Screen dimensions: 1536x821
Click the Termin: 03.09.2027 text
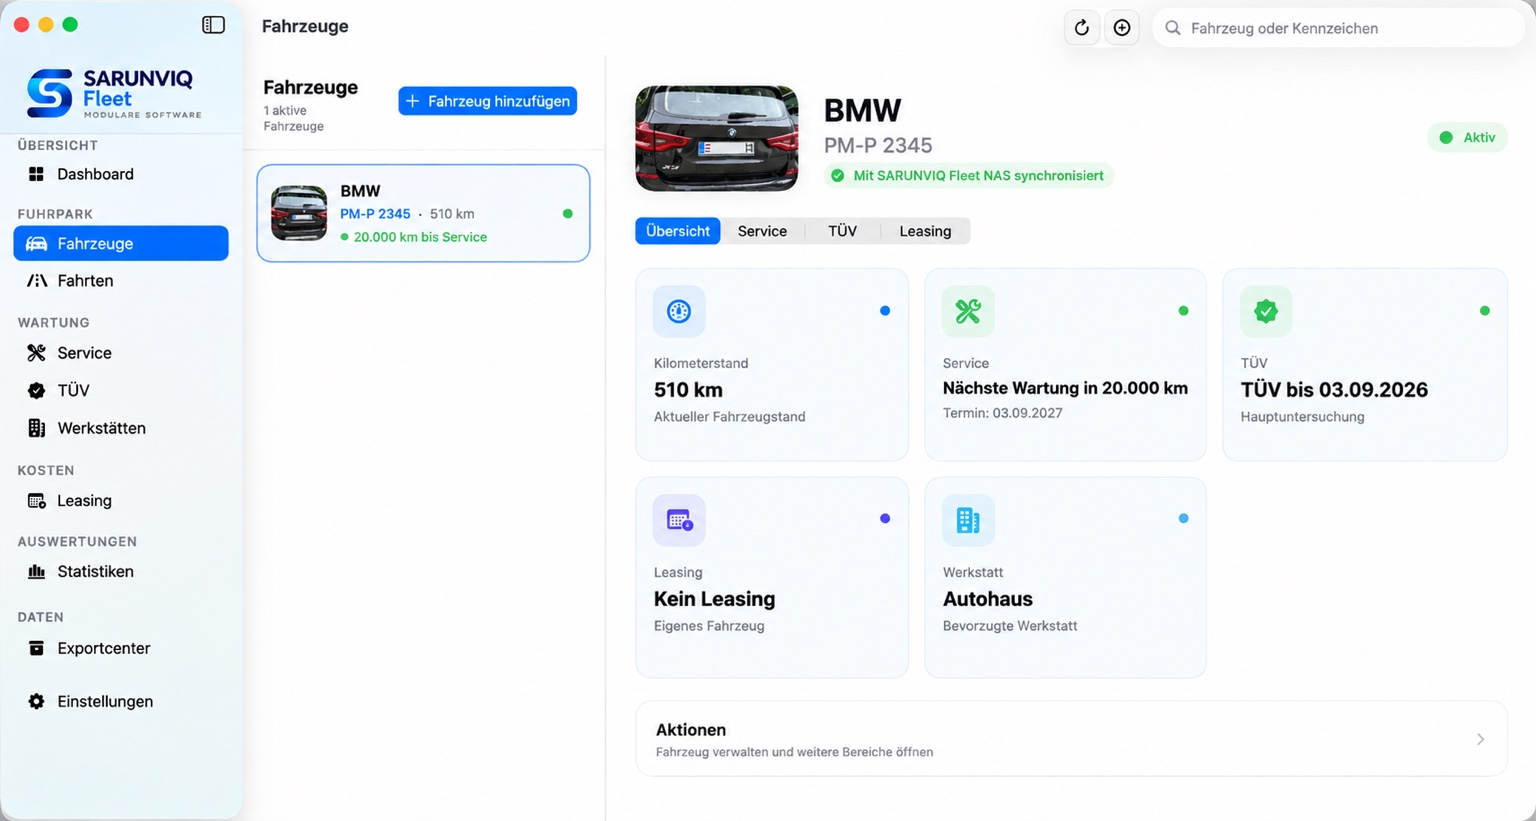[x=1003, y=413]
